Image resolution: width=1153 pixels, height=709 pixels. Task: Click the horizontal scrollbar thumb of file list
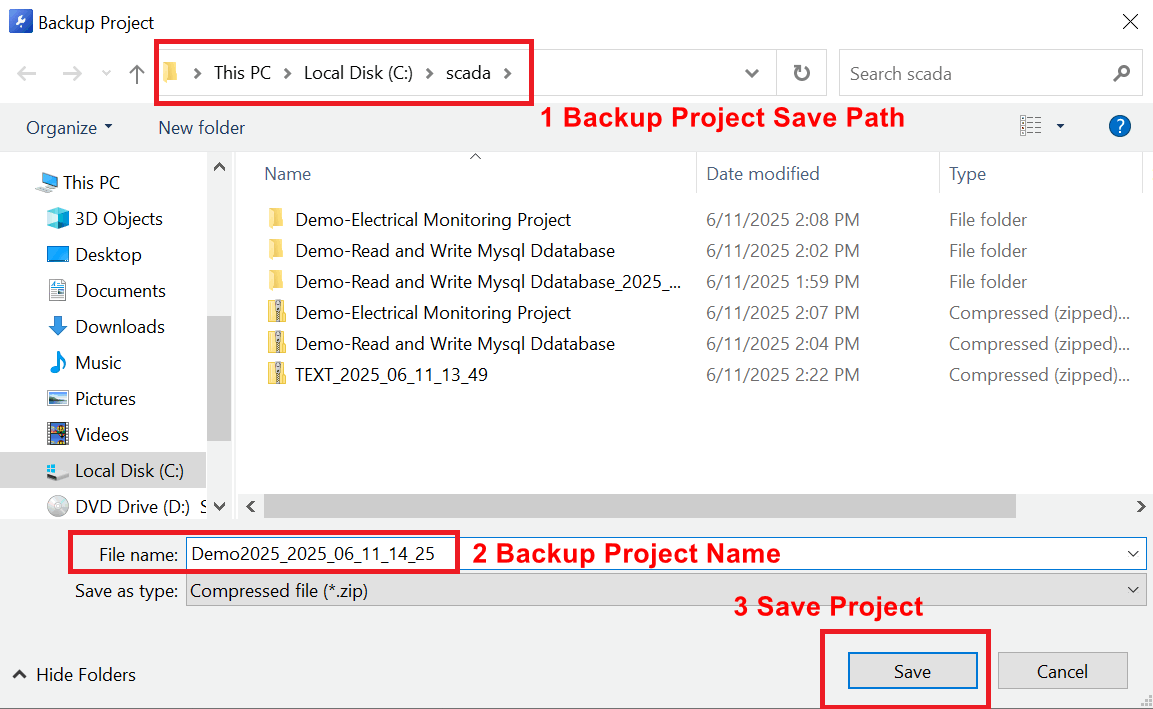tap(640, 507)
